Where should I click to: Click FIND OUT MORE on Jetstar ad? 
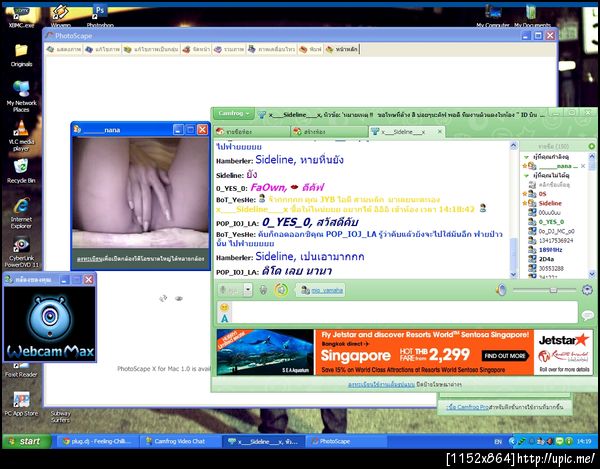click(x=505, y=356)
